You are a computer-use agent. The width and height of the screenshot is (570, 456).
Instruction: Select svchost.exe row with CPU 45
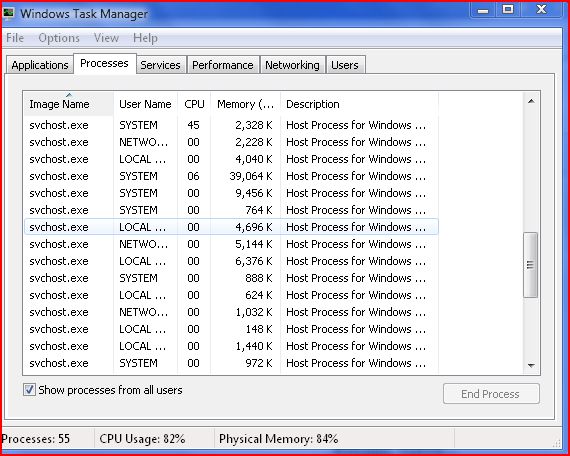(x=231, y=125)
